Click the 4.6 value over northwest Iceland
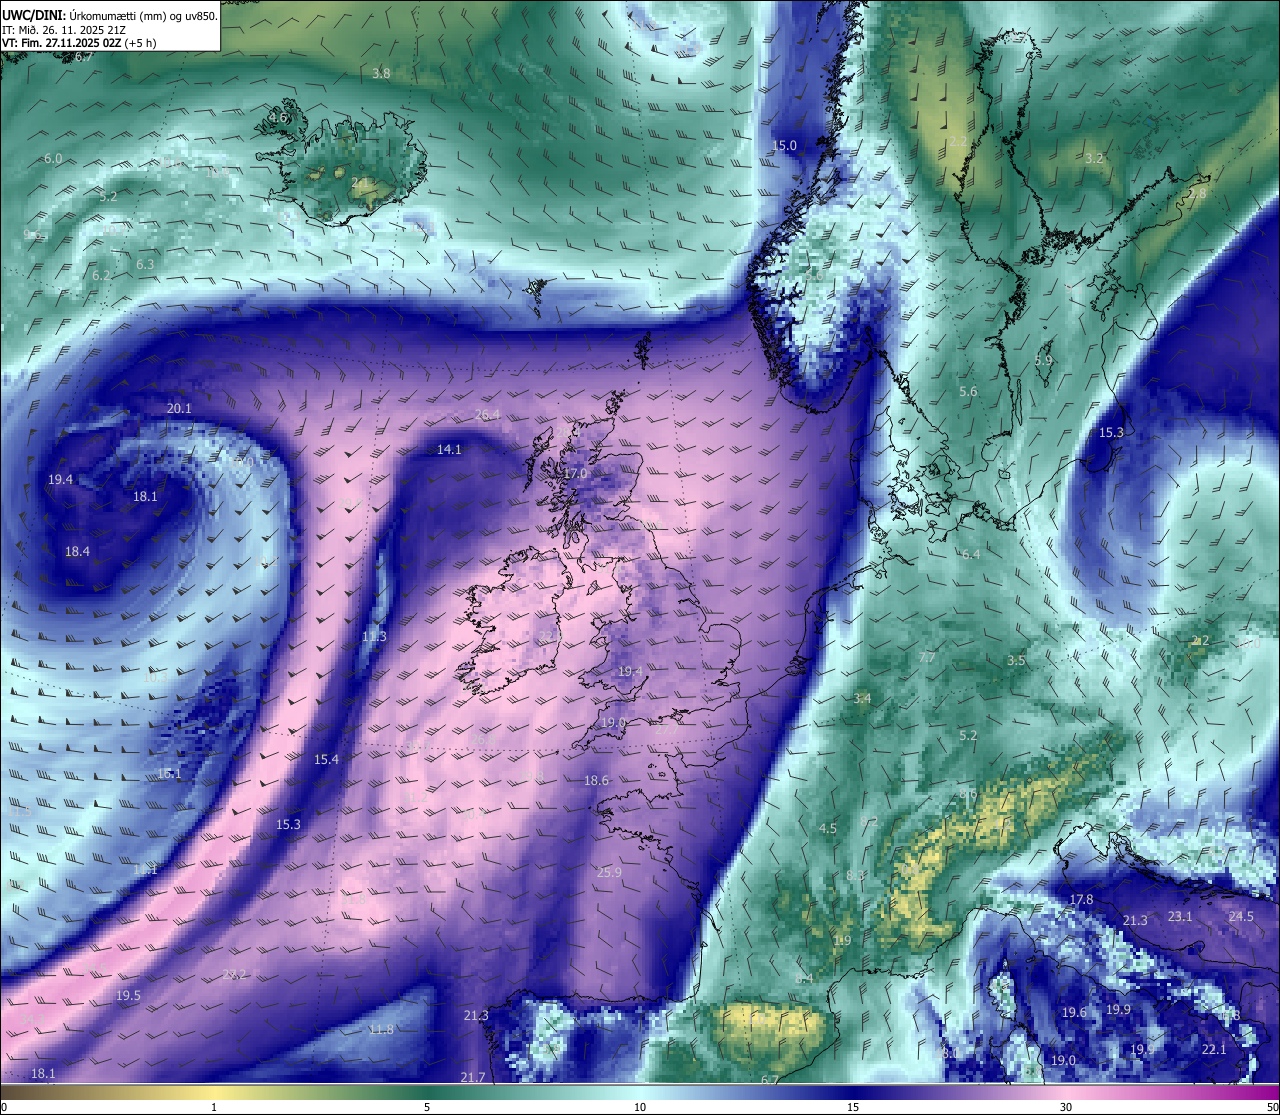The height and width of the screenshot is (1115, 1280). (278, 117)
